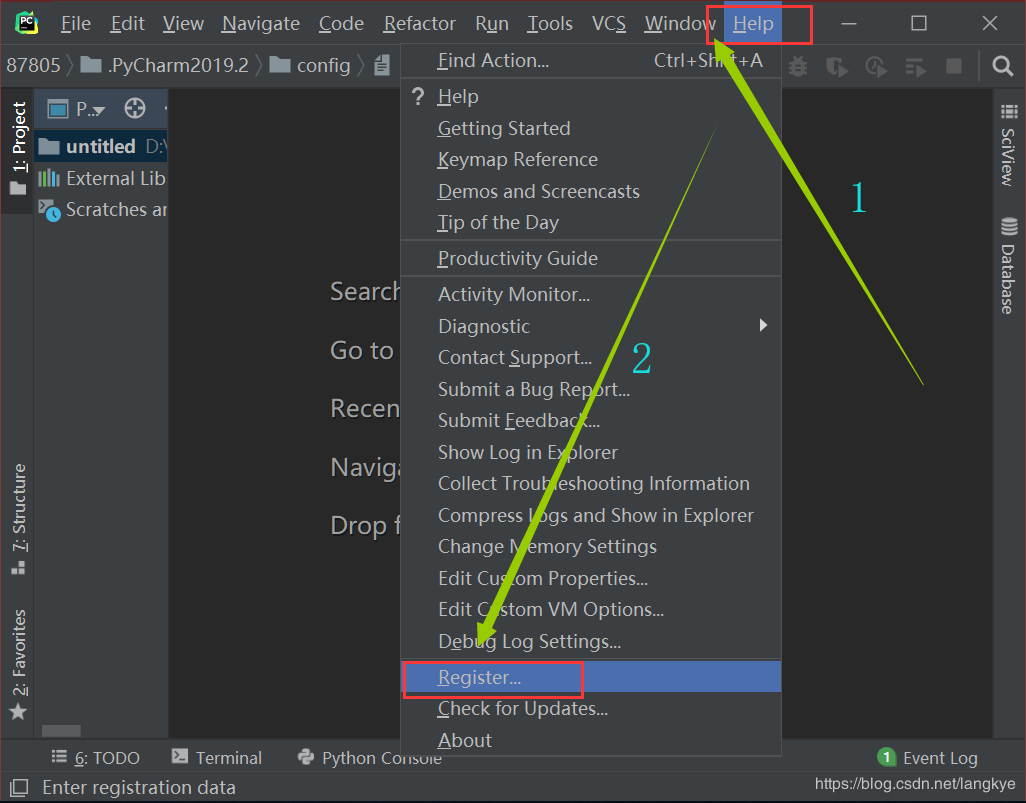This screenshot has height=803, width=1026.
Task: Click the Concurrency Diagram run icon
Action: pyautogui.click(x=915, y=66)
